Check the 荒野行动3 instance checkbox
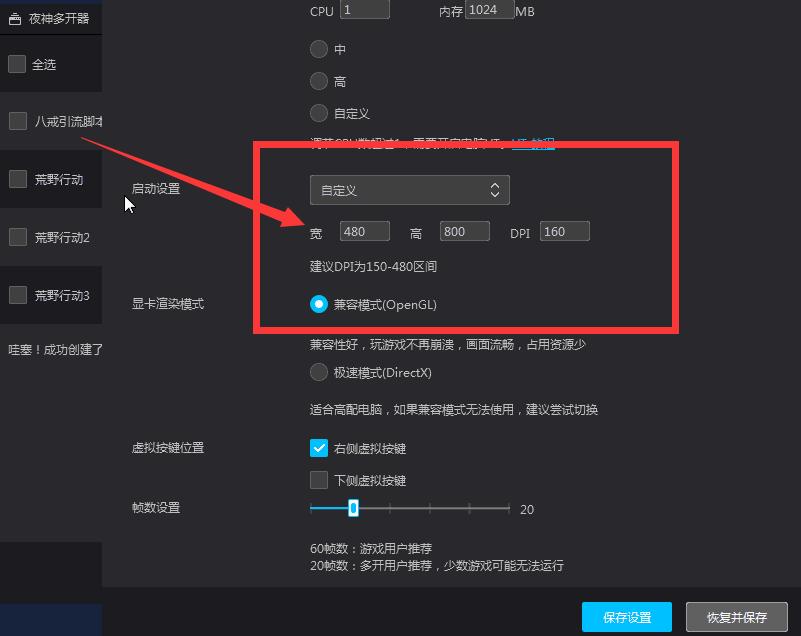The width and height of the screenshot is (801, 636). click(x=16, y=294)
